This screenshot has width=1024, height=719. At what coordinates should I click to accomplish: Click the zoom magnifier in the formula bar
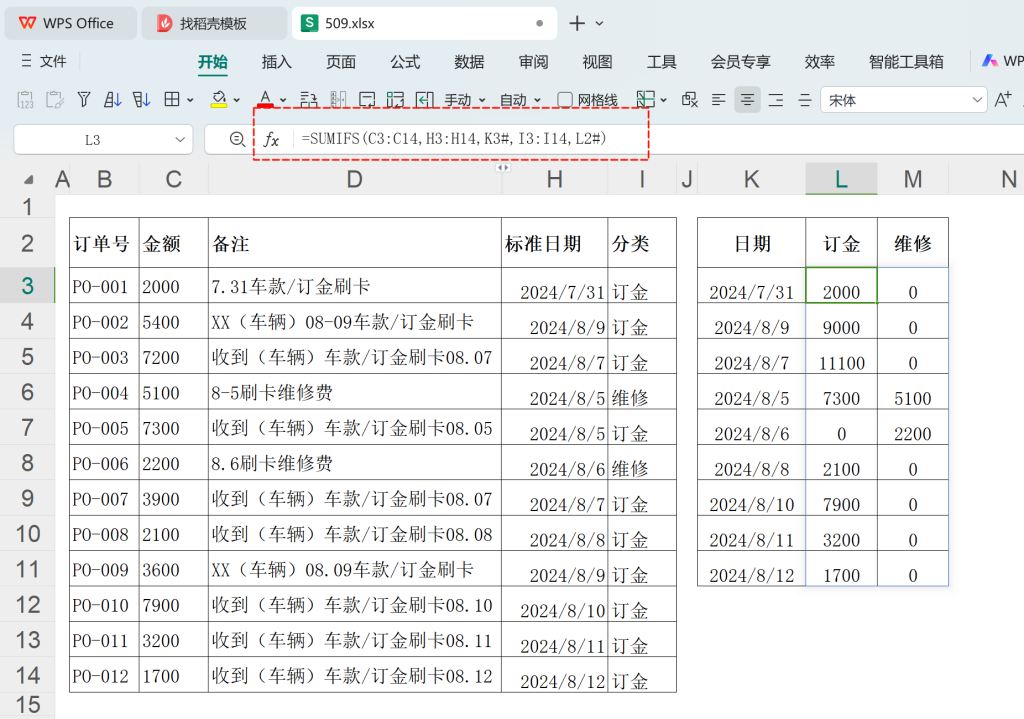click(x=237, y=139)
